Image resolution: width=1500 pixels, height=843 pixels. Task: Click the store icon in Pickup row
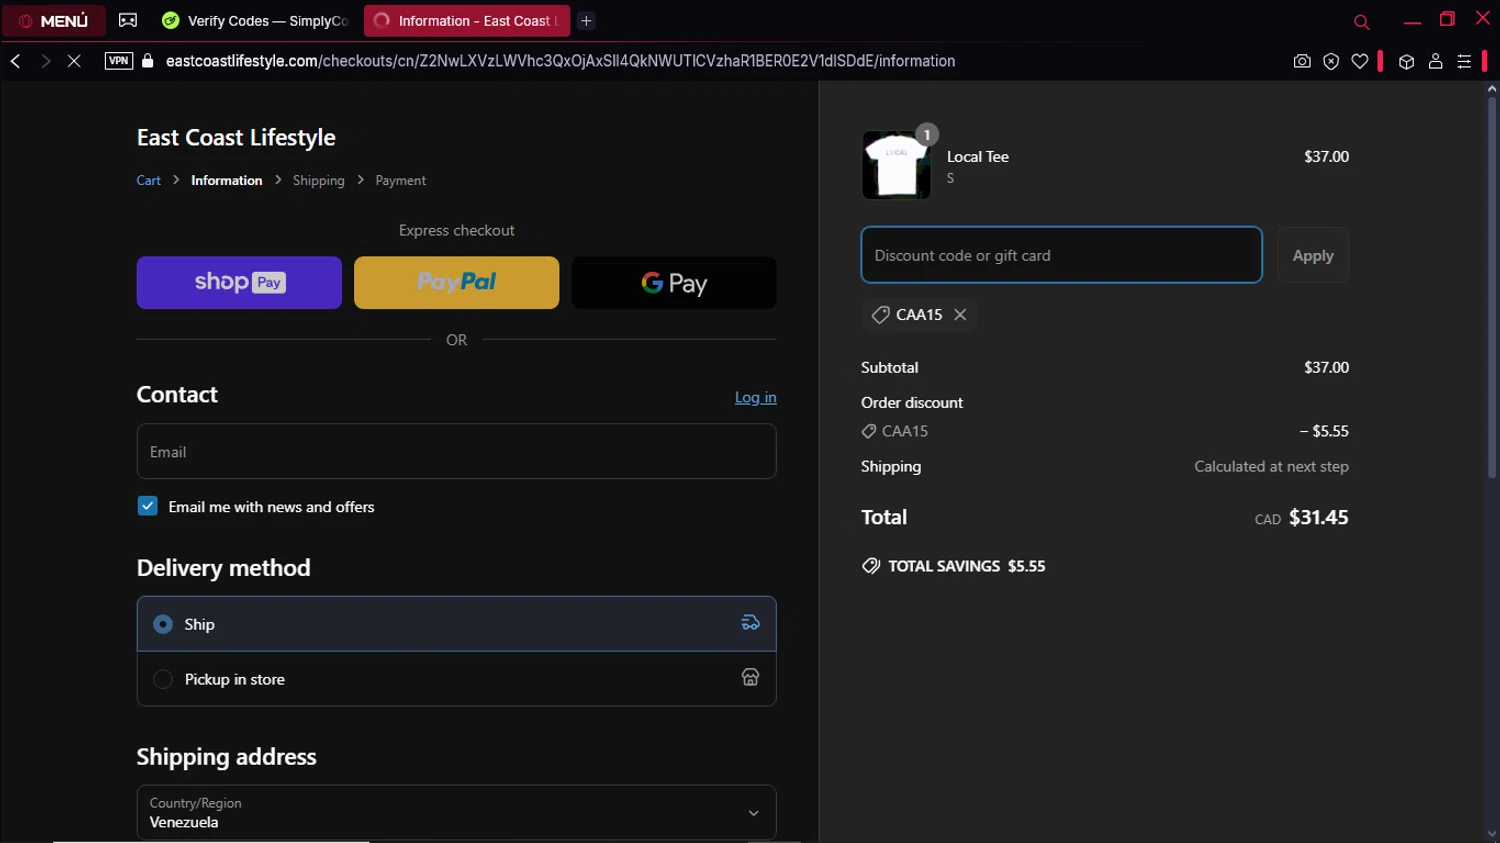coord(750,677)
